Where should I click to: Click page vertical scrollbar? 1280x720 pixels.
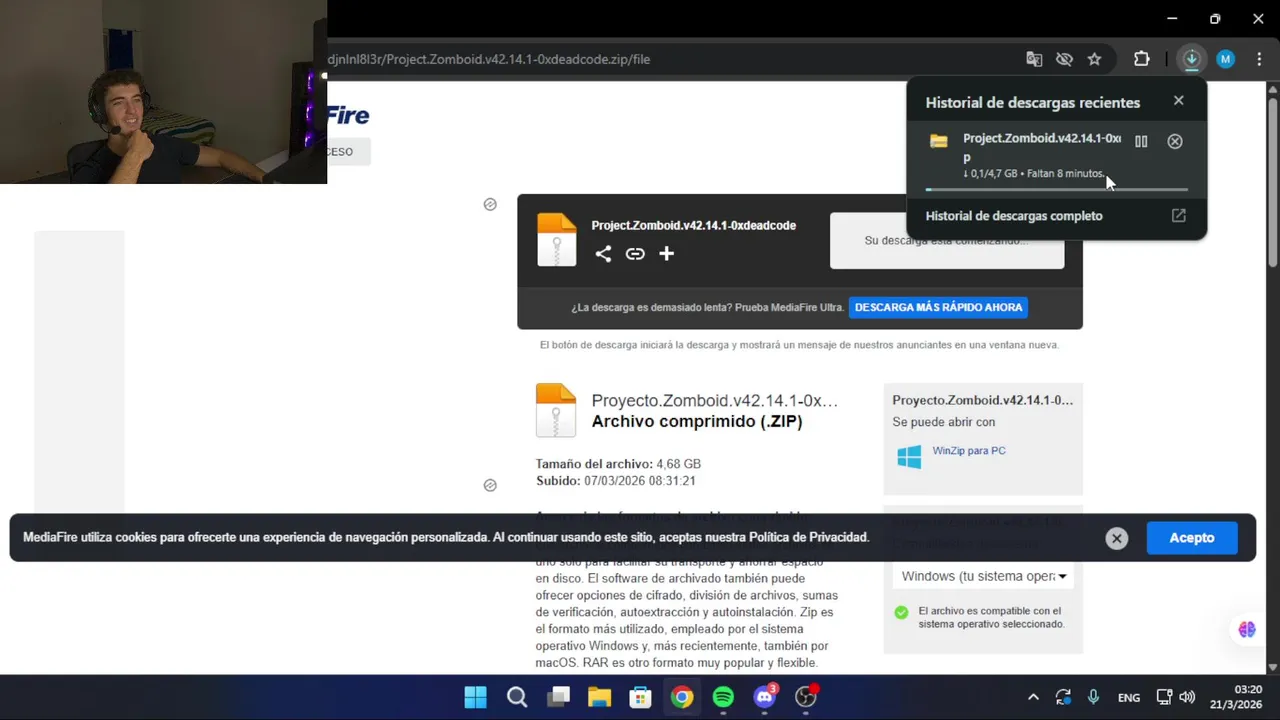tap(1272, 182)
